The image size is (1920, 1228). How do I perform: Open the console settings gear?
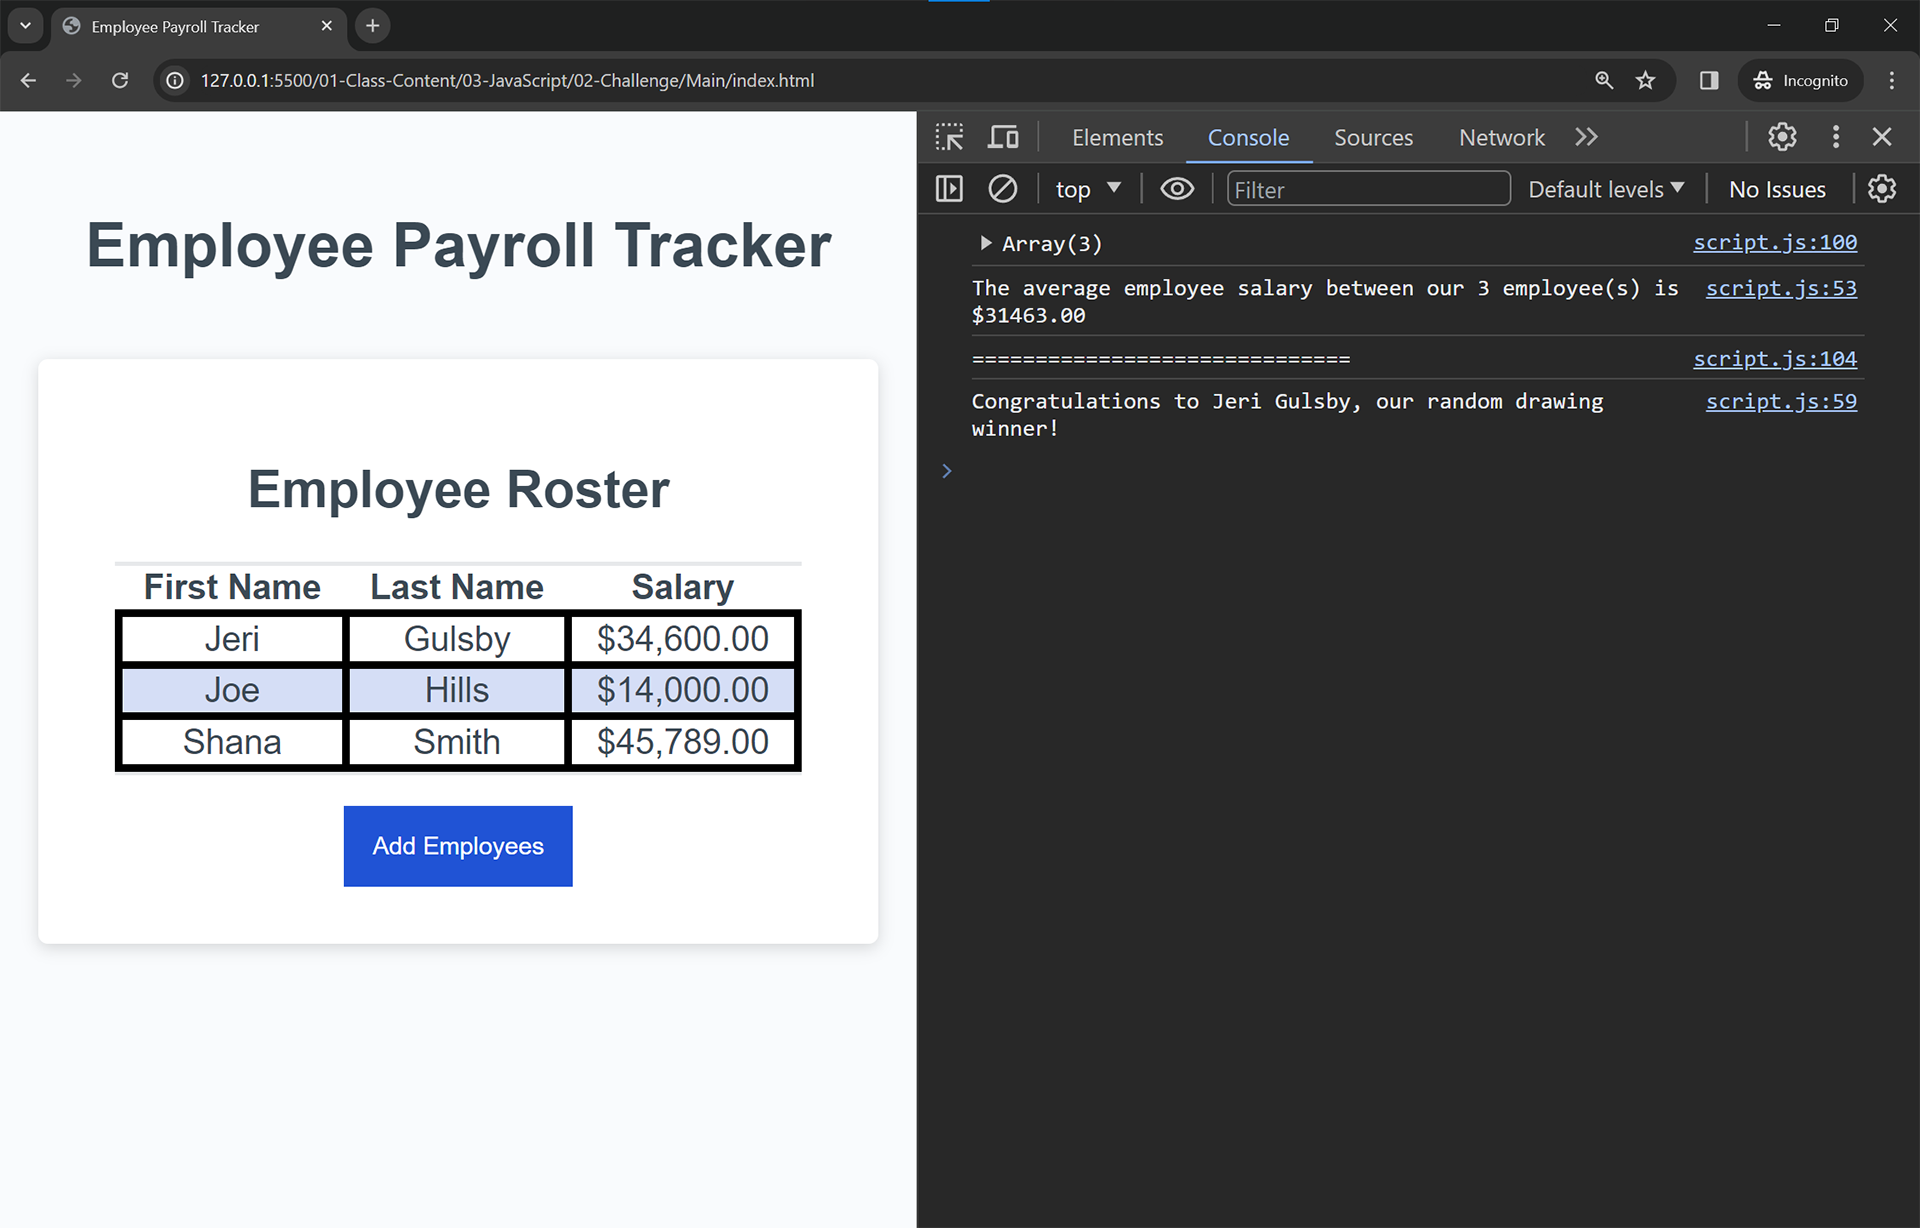1883,188
